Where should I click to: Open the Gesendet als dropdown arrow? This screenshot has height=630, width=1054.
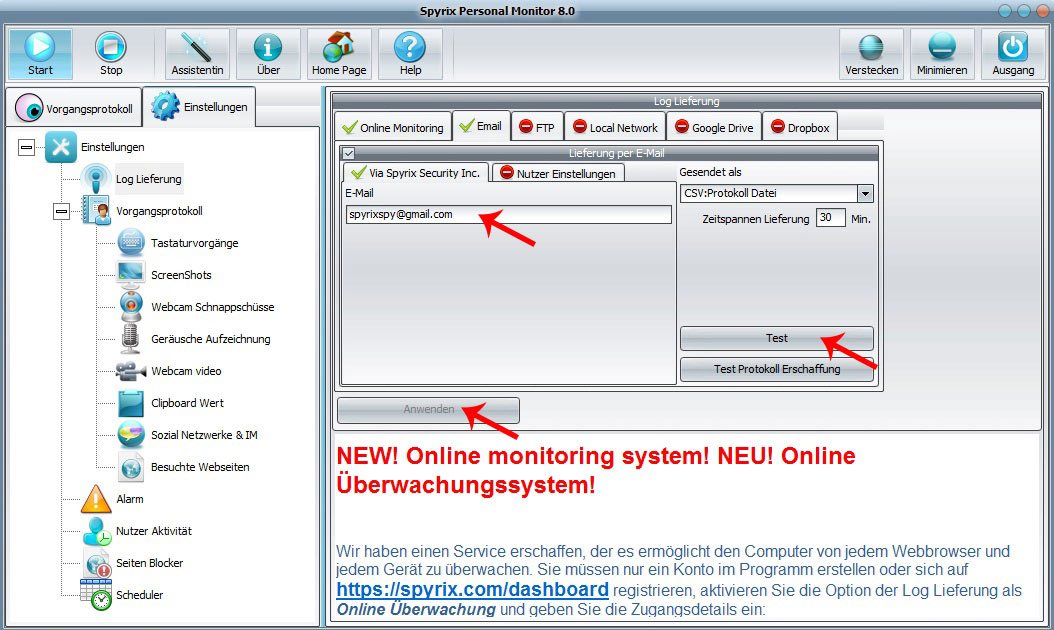click(x=865, y=194)
